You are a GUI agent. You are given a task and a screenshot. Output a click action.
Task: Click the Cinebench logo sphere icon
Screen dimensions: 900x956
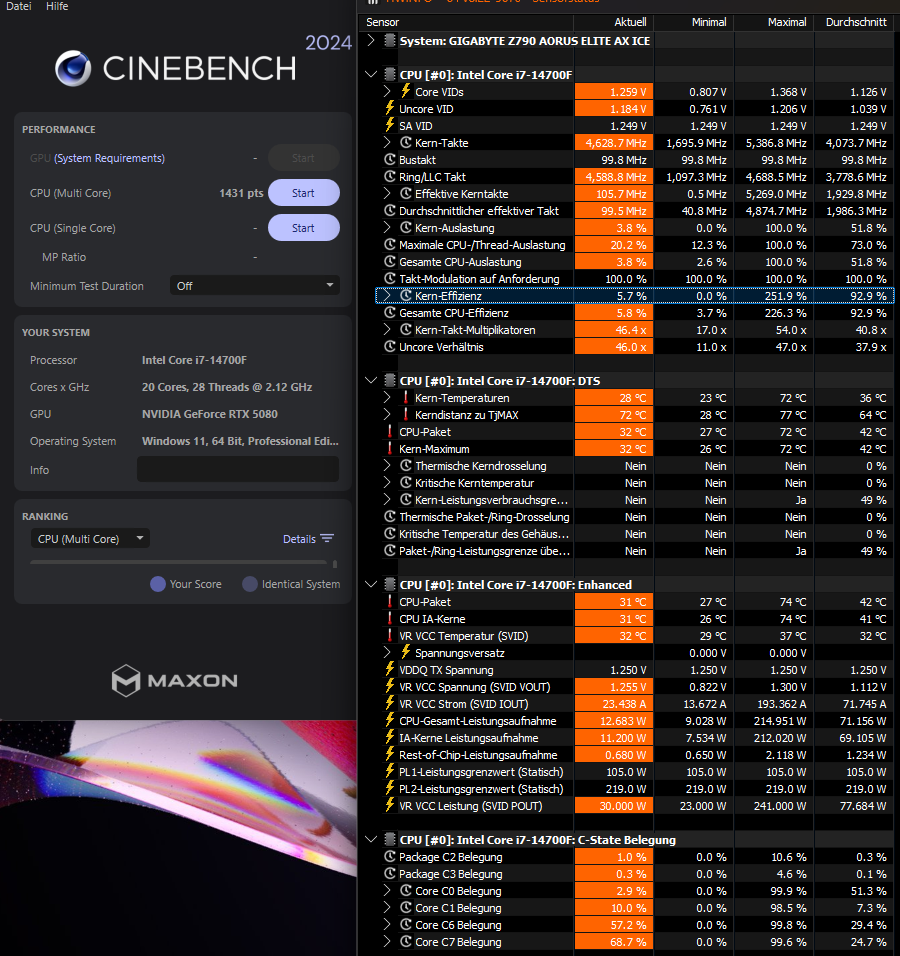[x=73, y=68]
